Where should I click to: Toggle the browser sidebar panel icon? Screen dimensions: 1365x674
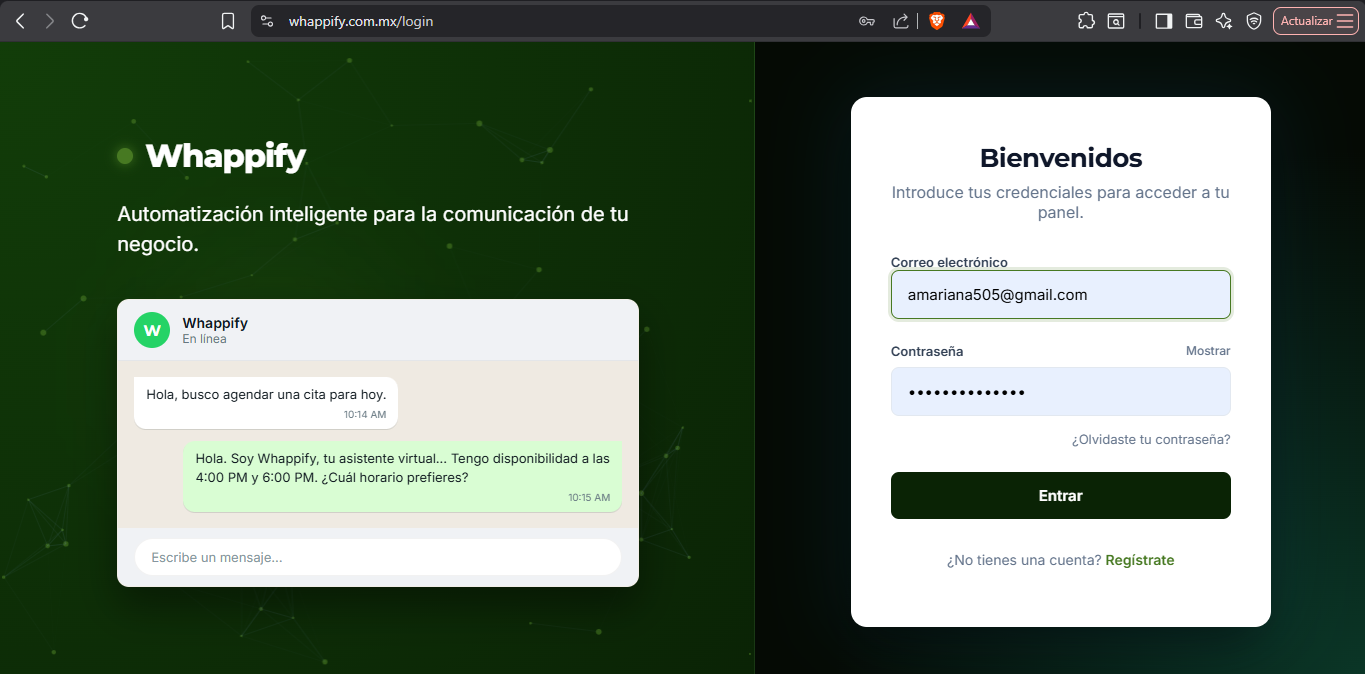[x=1163, y=21]
